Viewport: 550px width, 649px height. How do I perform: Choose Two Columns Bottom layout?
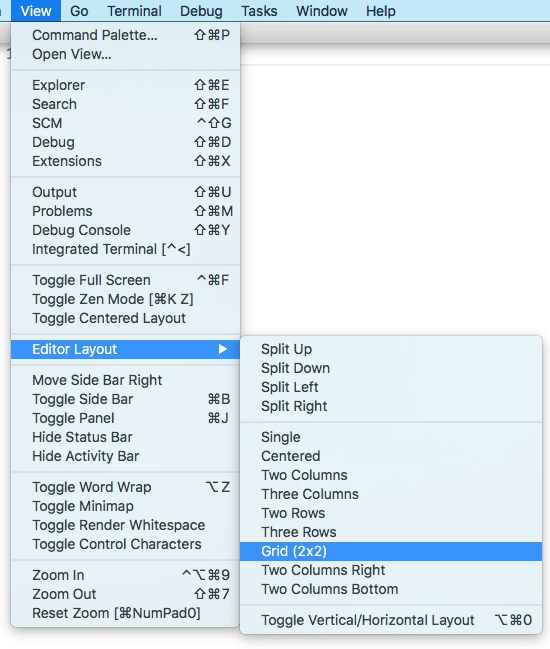coord(391,589)
